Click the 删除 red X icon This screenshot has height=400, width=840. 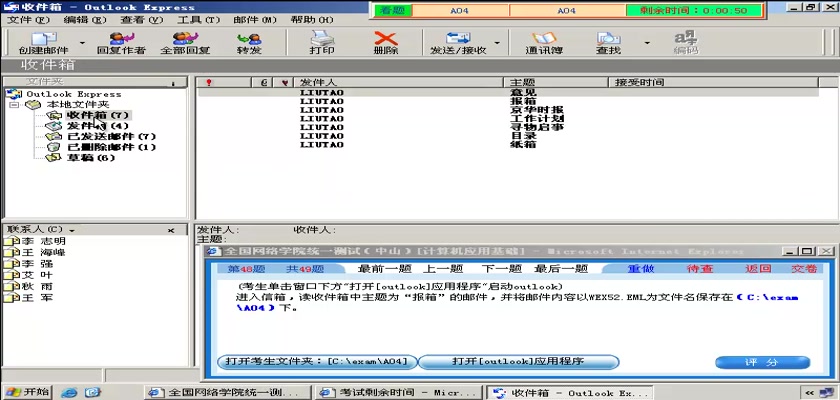(x=386, y=43)
